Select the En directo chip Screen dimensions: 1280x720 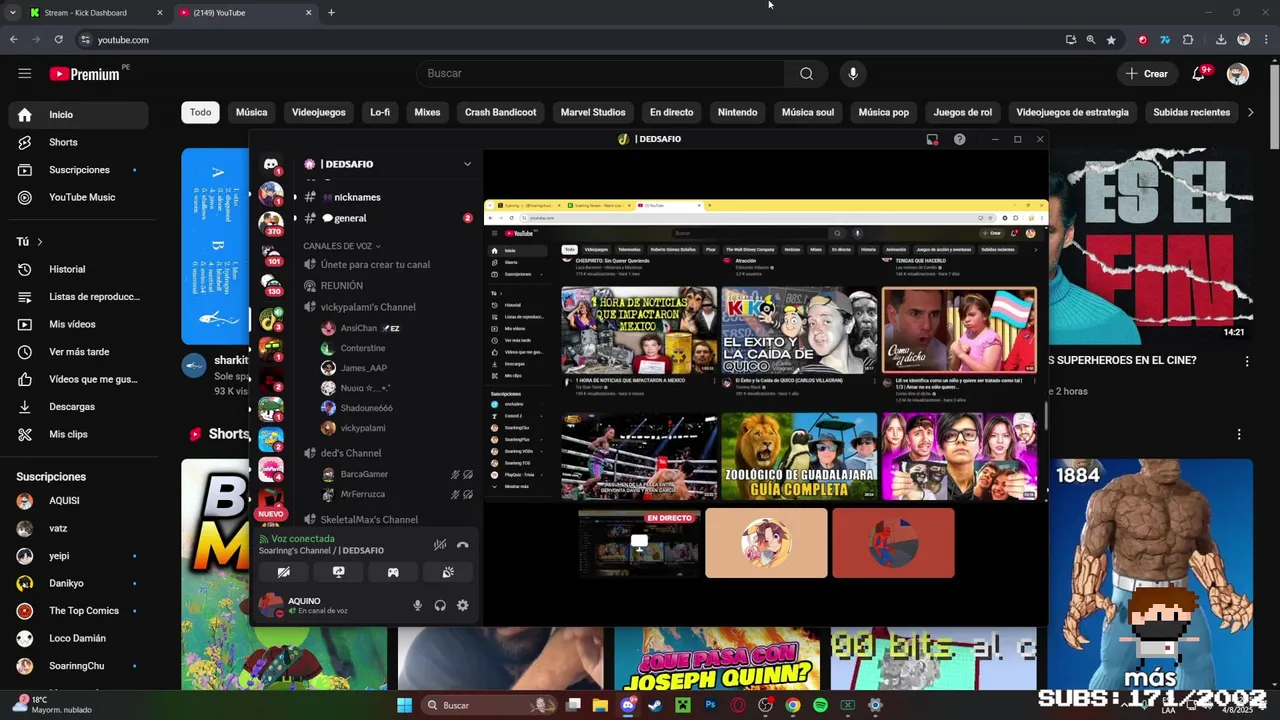tap(671, 112)
